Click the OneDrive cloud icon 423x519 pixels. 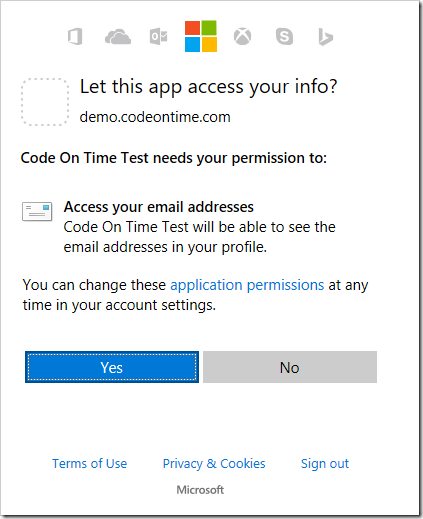[x=118, y=37]
